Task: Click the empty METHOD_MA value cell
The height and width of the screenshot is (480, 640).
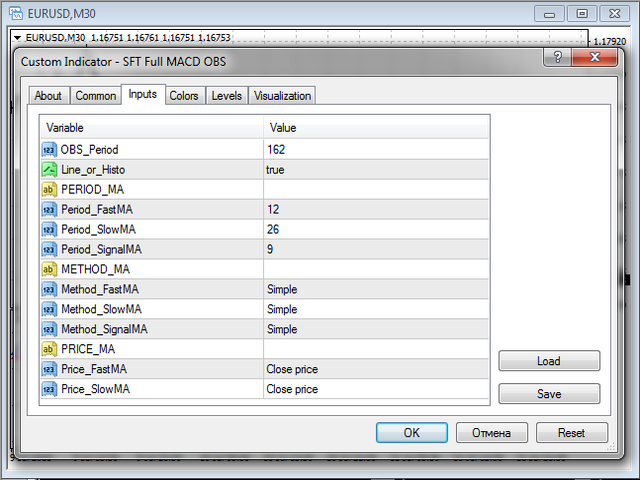Action: click(376, 269)
